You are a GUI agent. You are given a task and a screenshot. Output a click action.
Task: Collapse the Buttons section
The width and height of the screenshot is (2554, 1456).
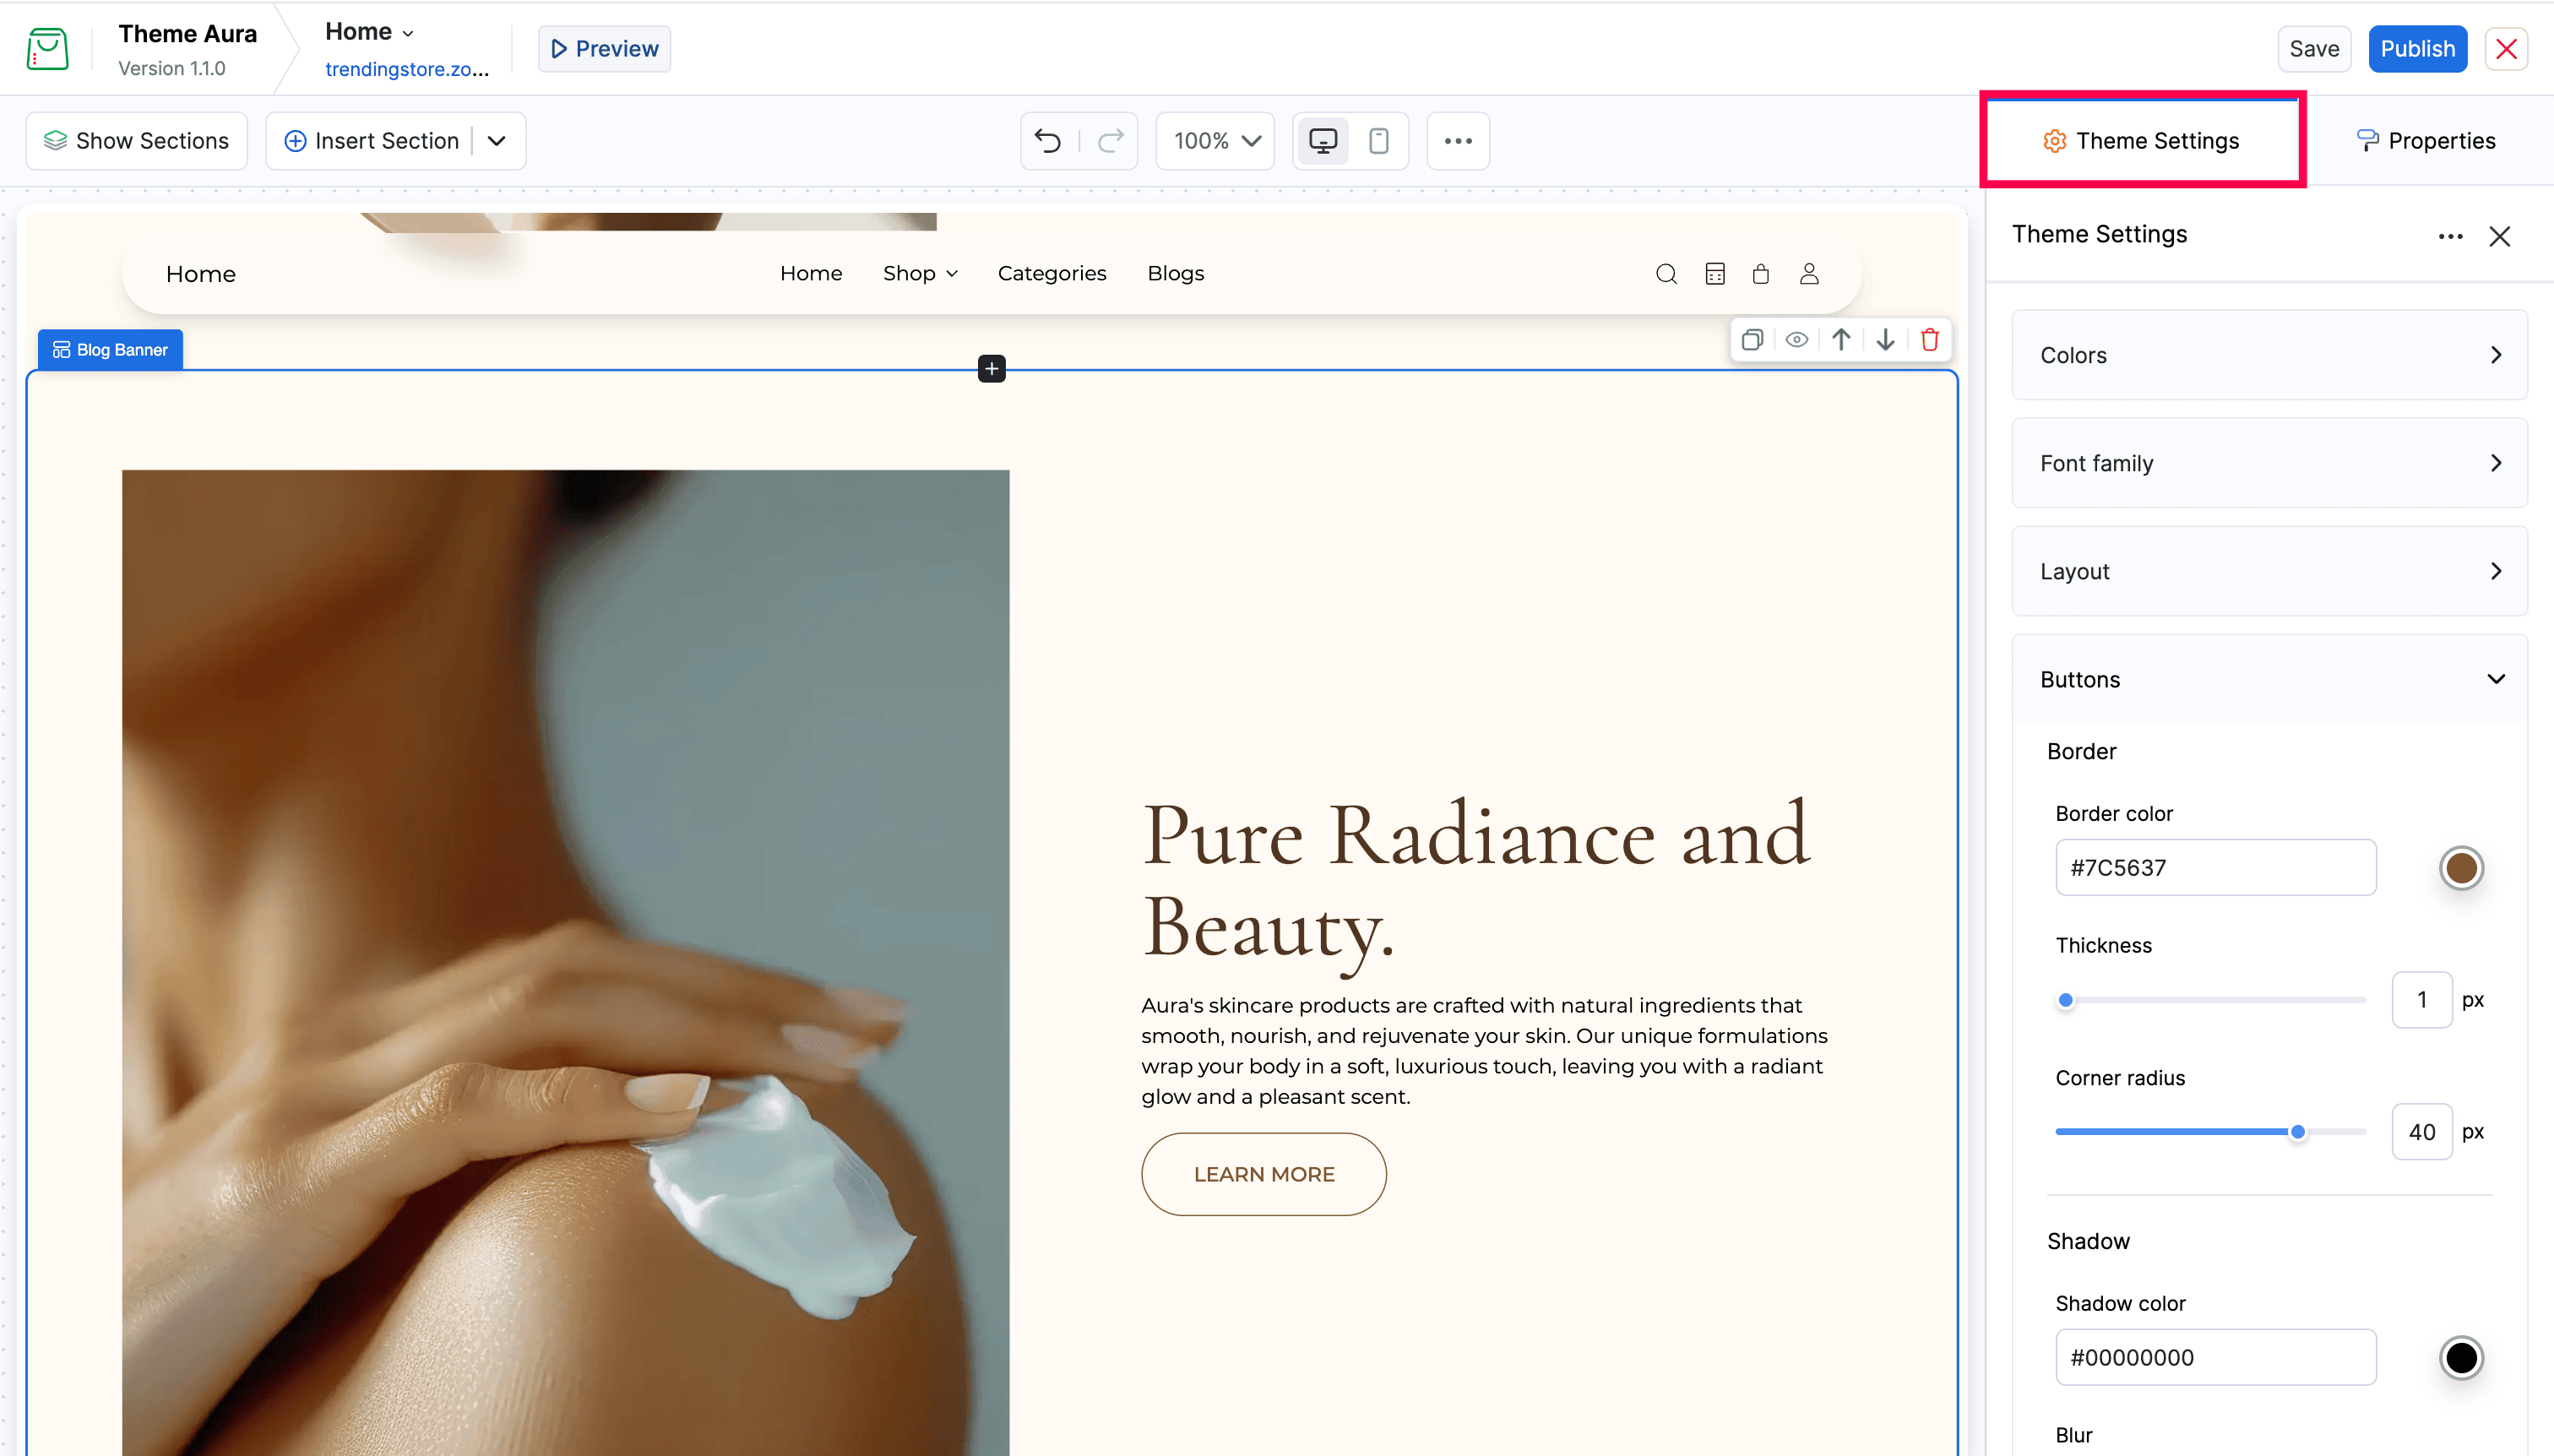coord(2269,679)
